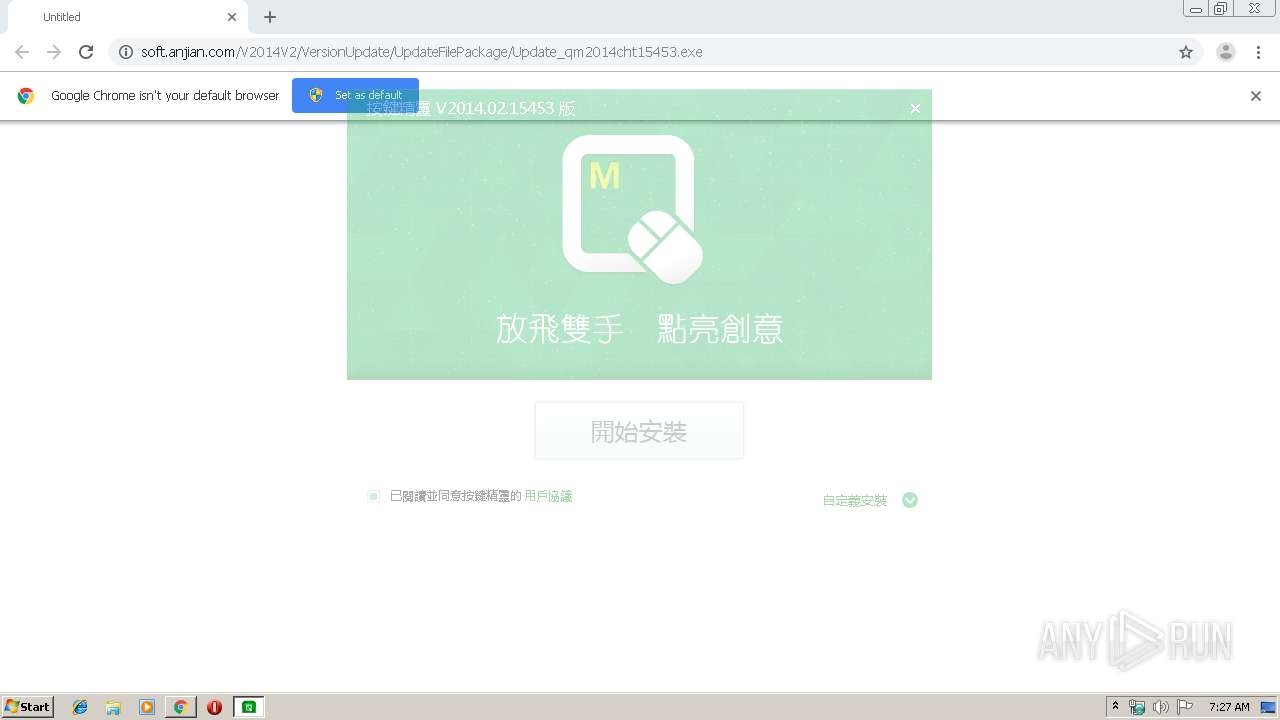Close the Untitled tab

232,17
